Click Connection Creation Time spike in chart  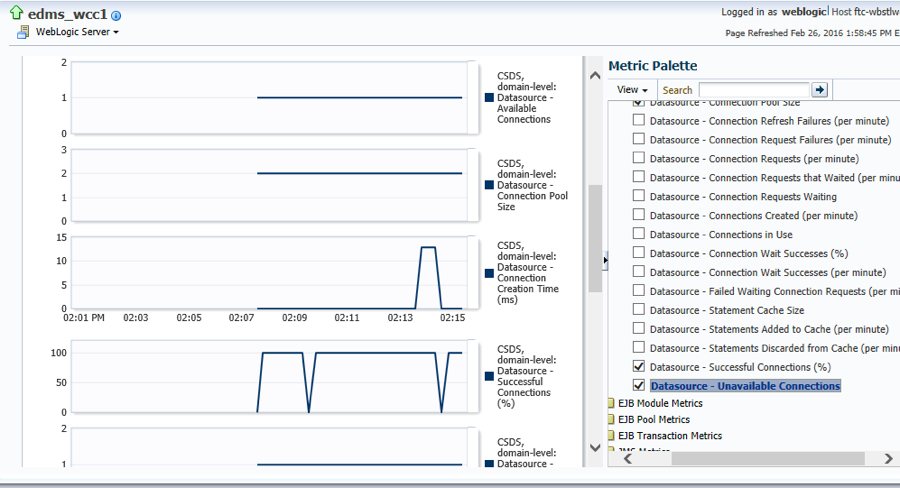click(428, 247)
